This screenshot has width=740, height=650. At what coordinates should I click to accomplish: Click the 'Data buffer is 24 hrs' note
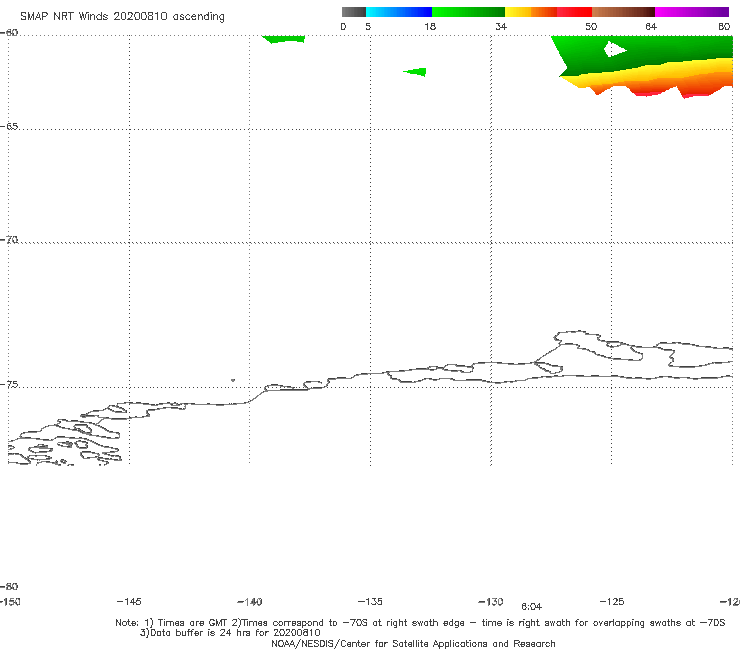(x=230, y=633)
